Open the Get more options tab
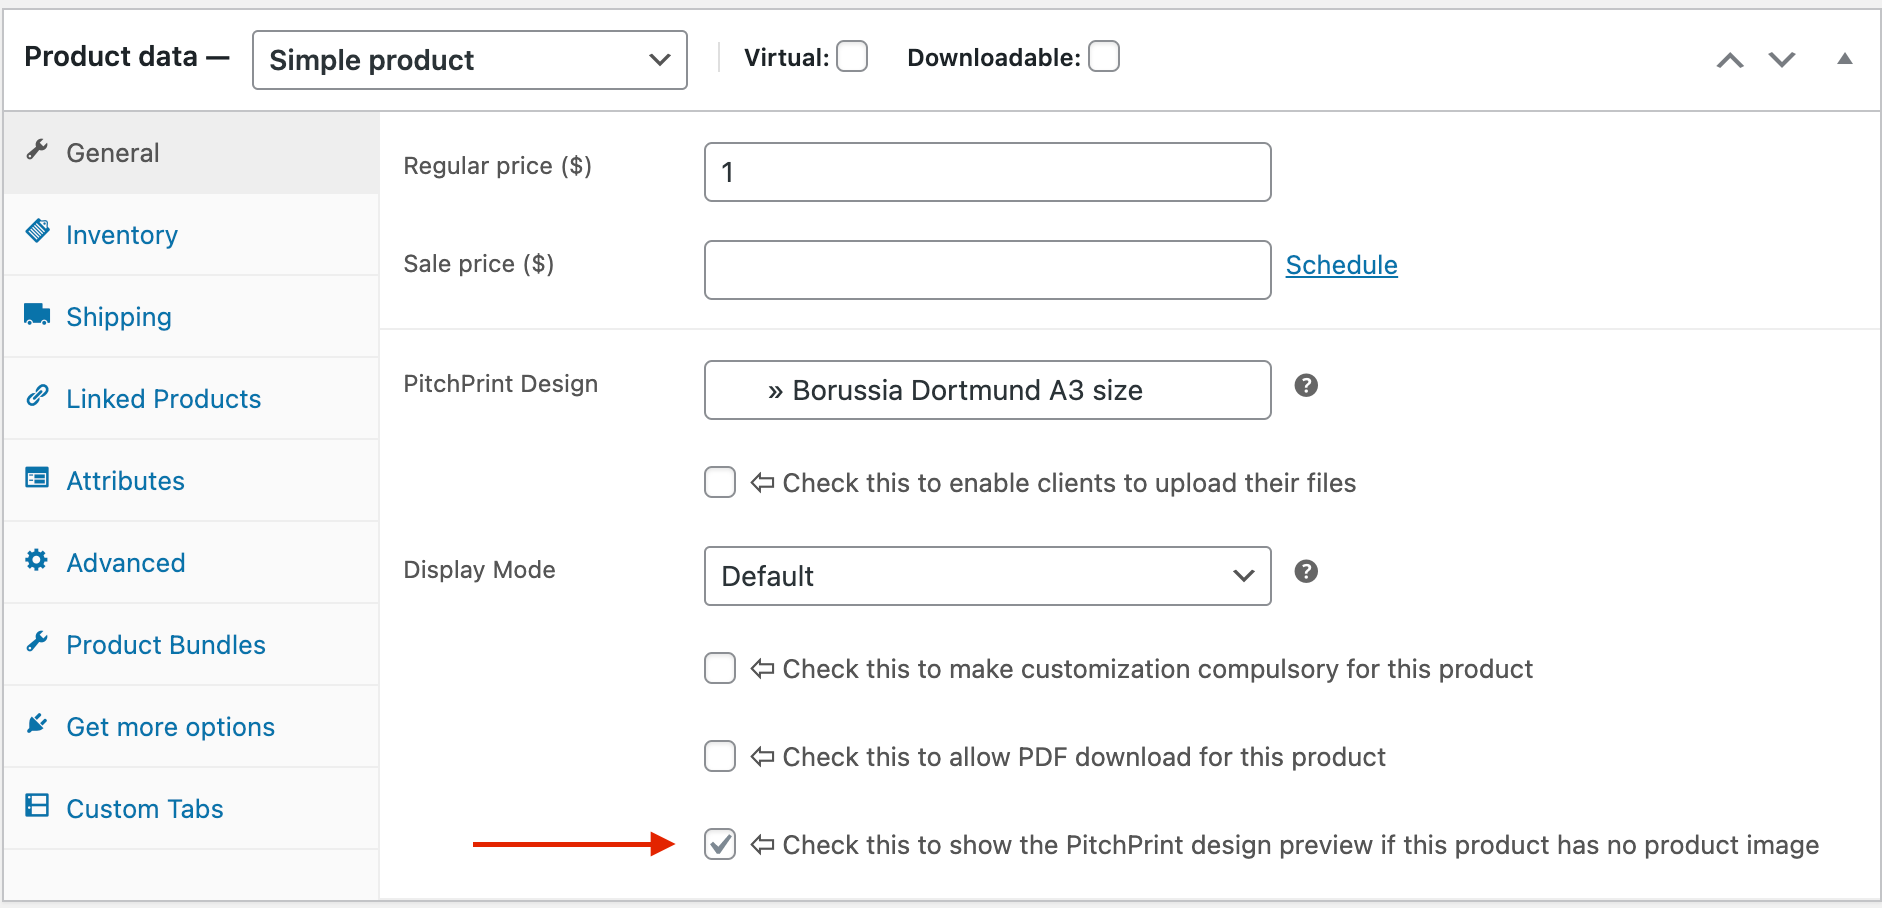This screenshot has height=908, width=1882. (x=191, y=727)
